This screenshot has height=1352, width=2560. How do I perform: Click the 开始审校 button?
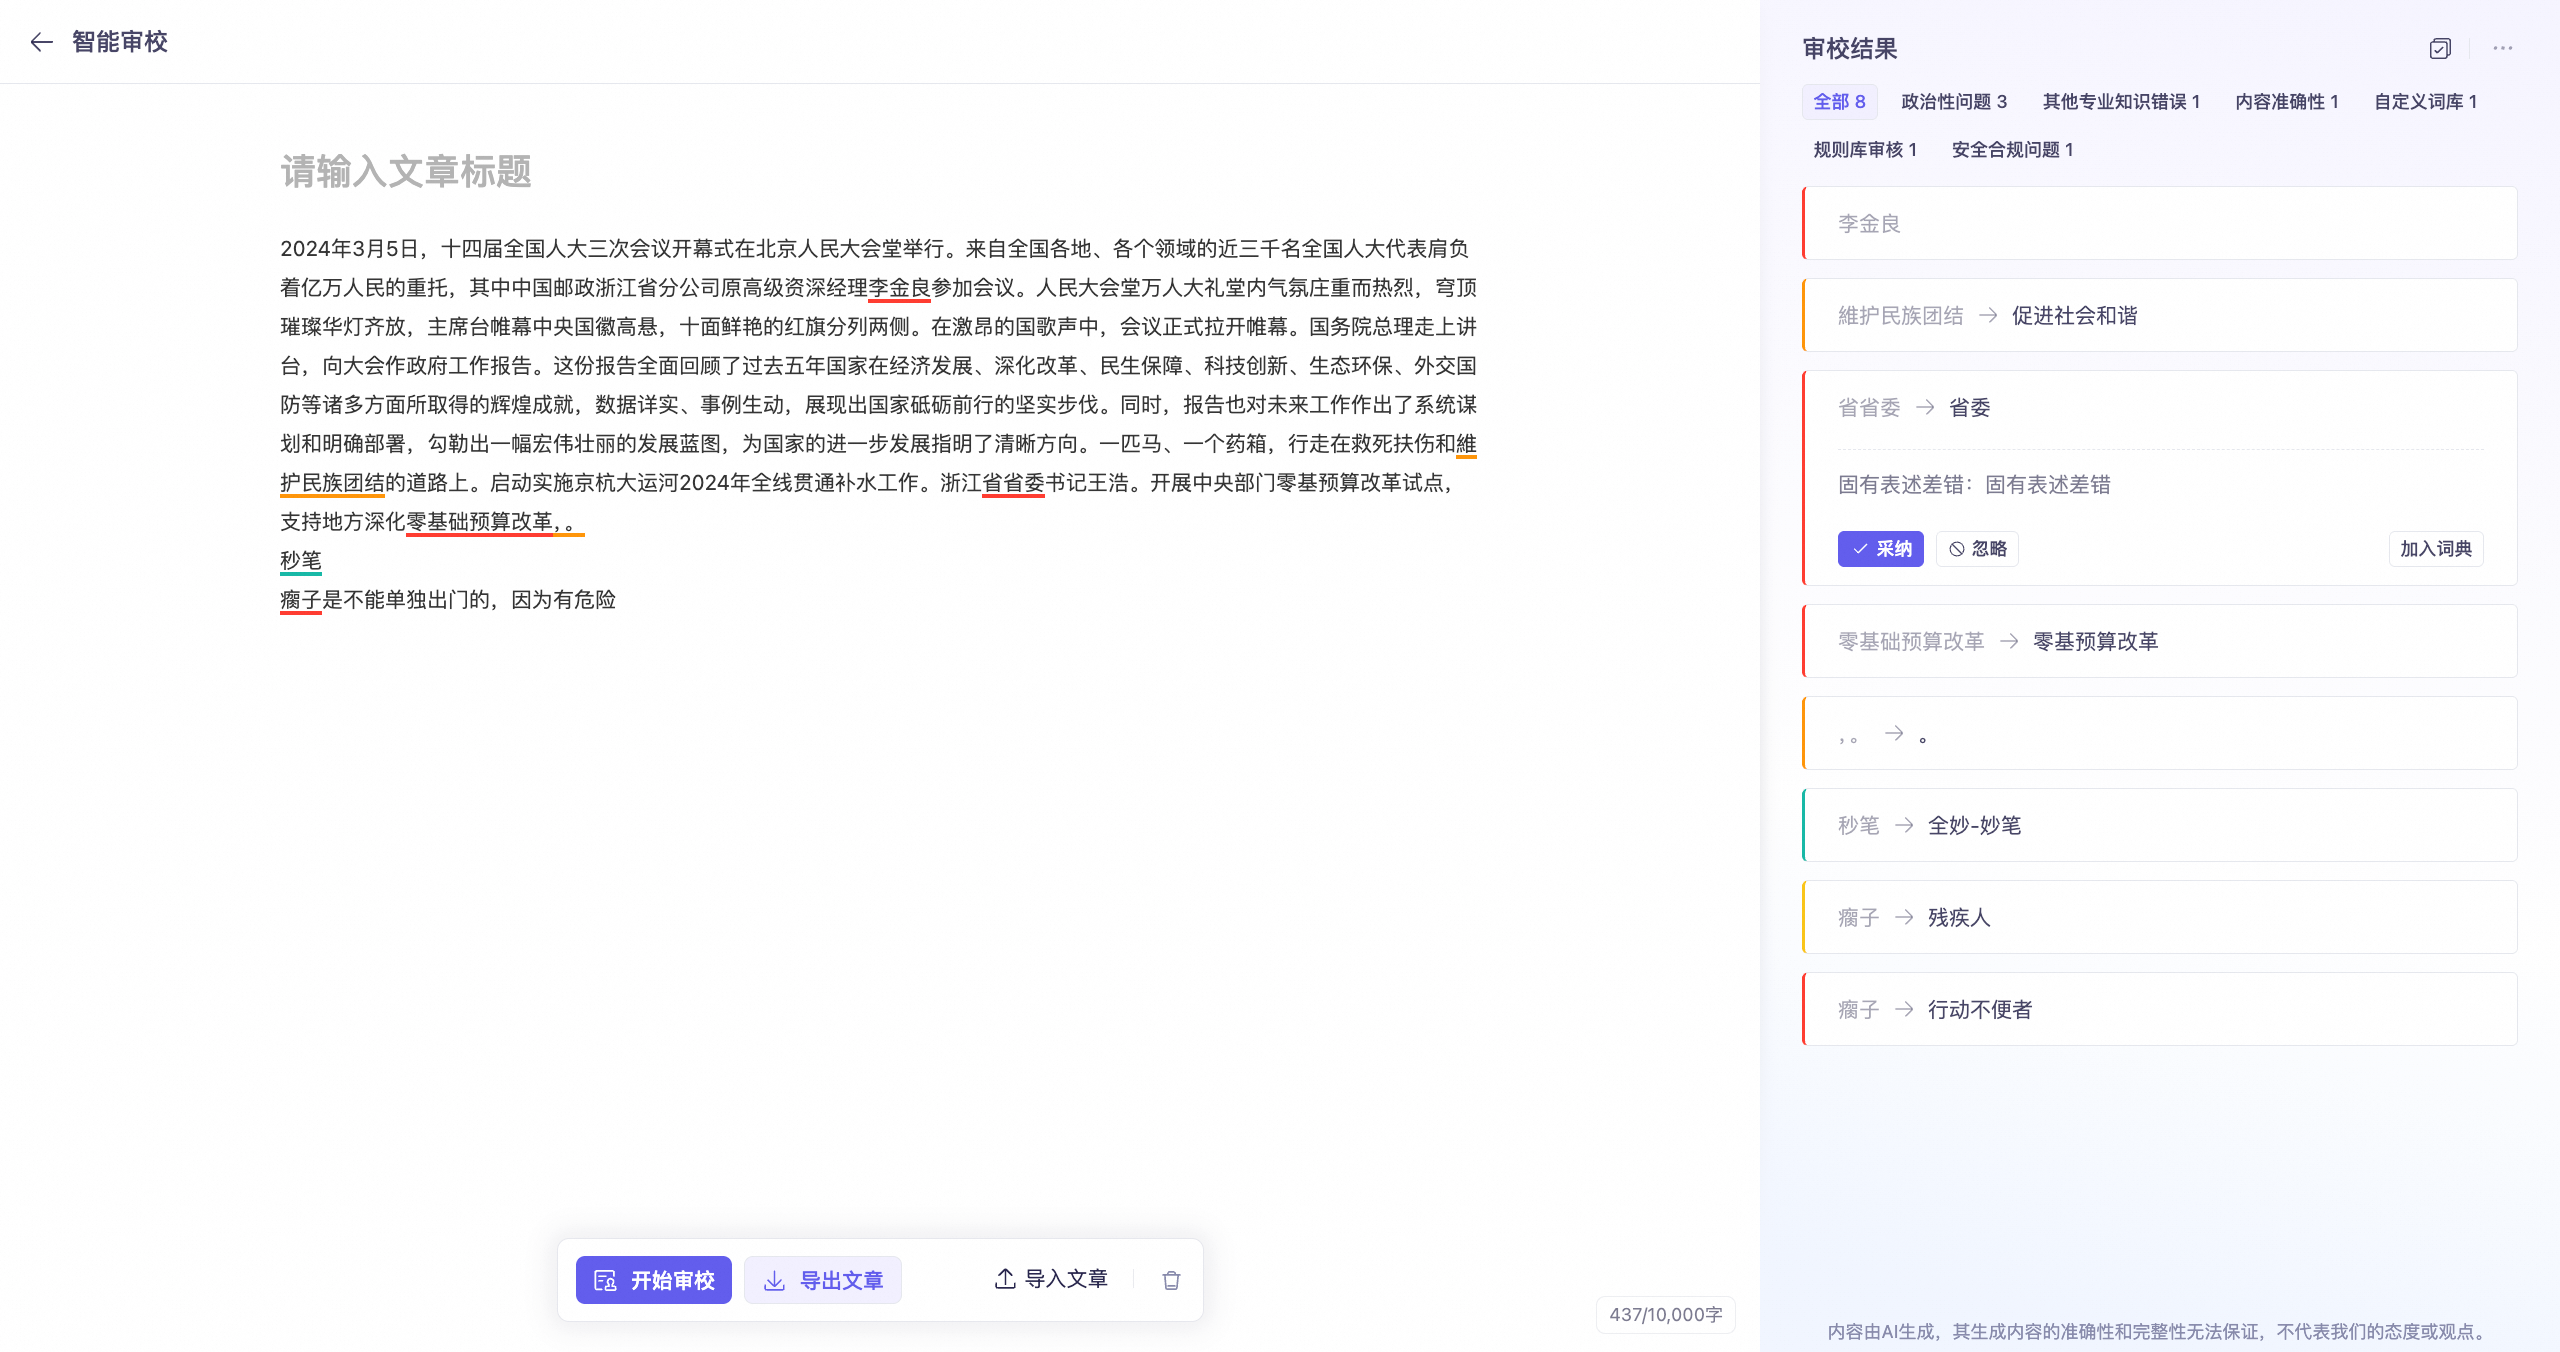[654, 1280]
